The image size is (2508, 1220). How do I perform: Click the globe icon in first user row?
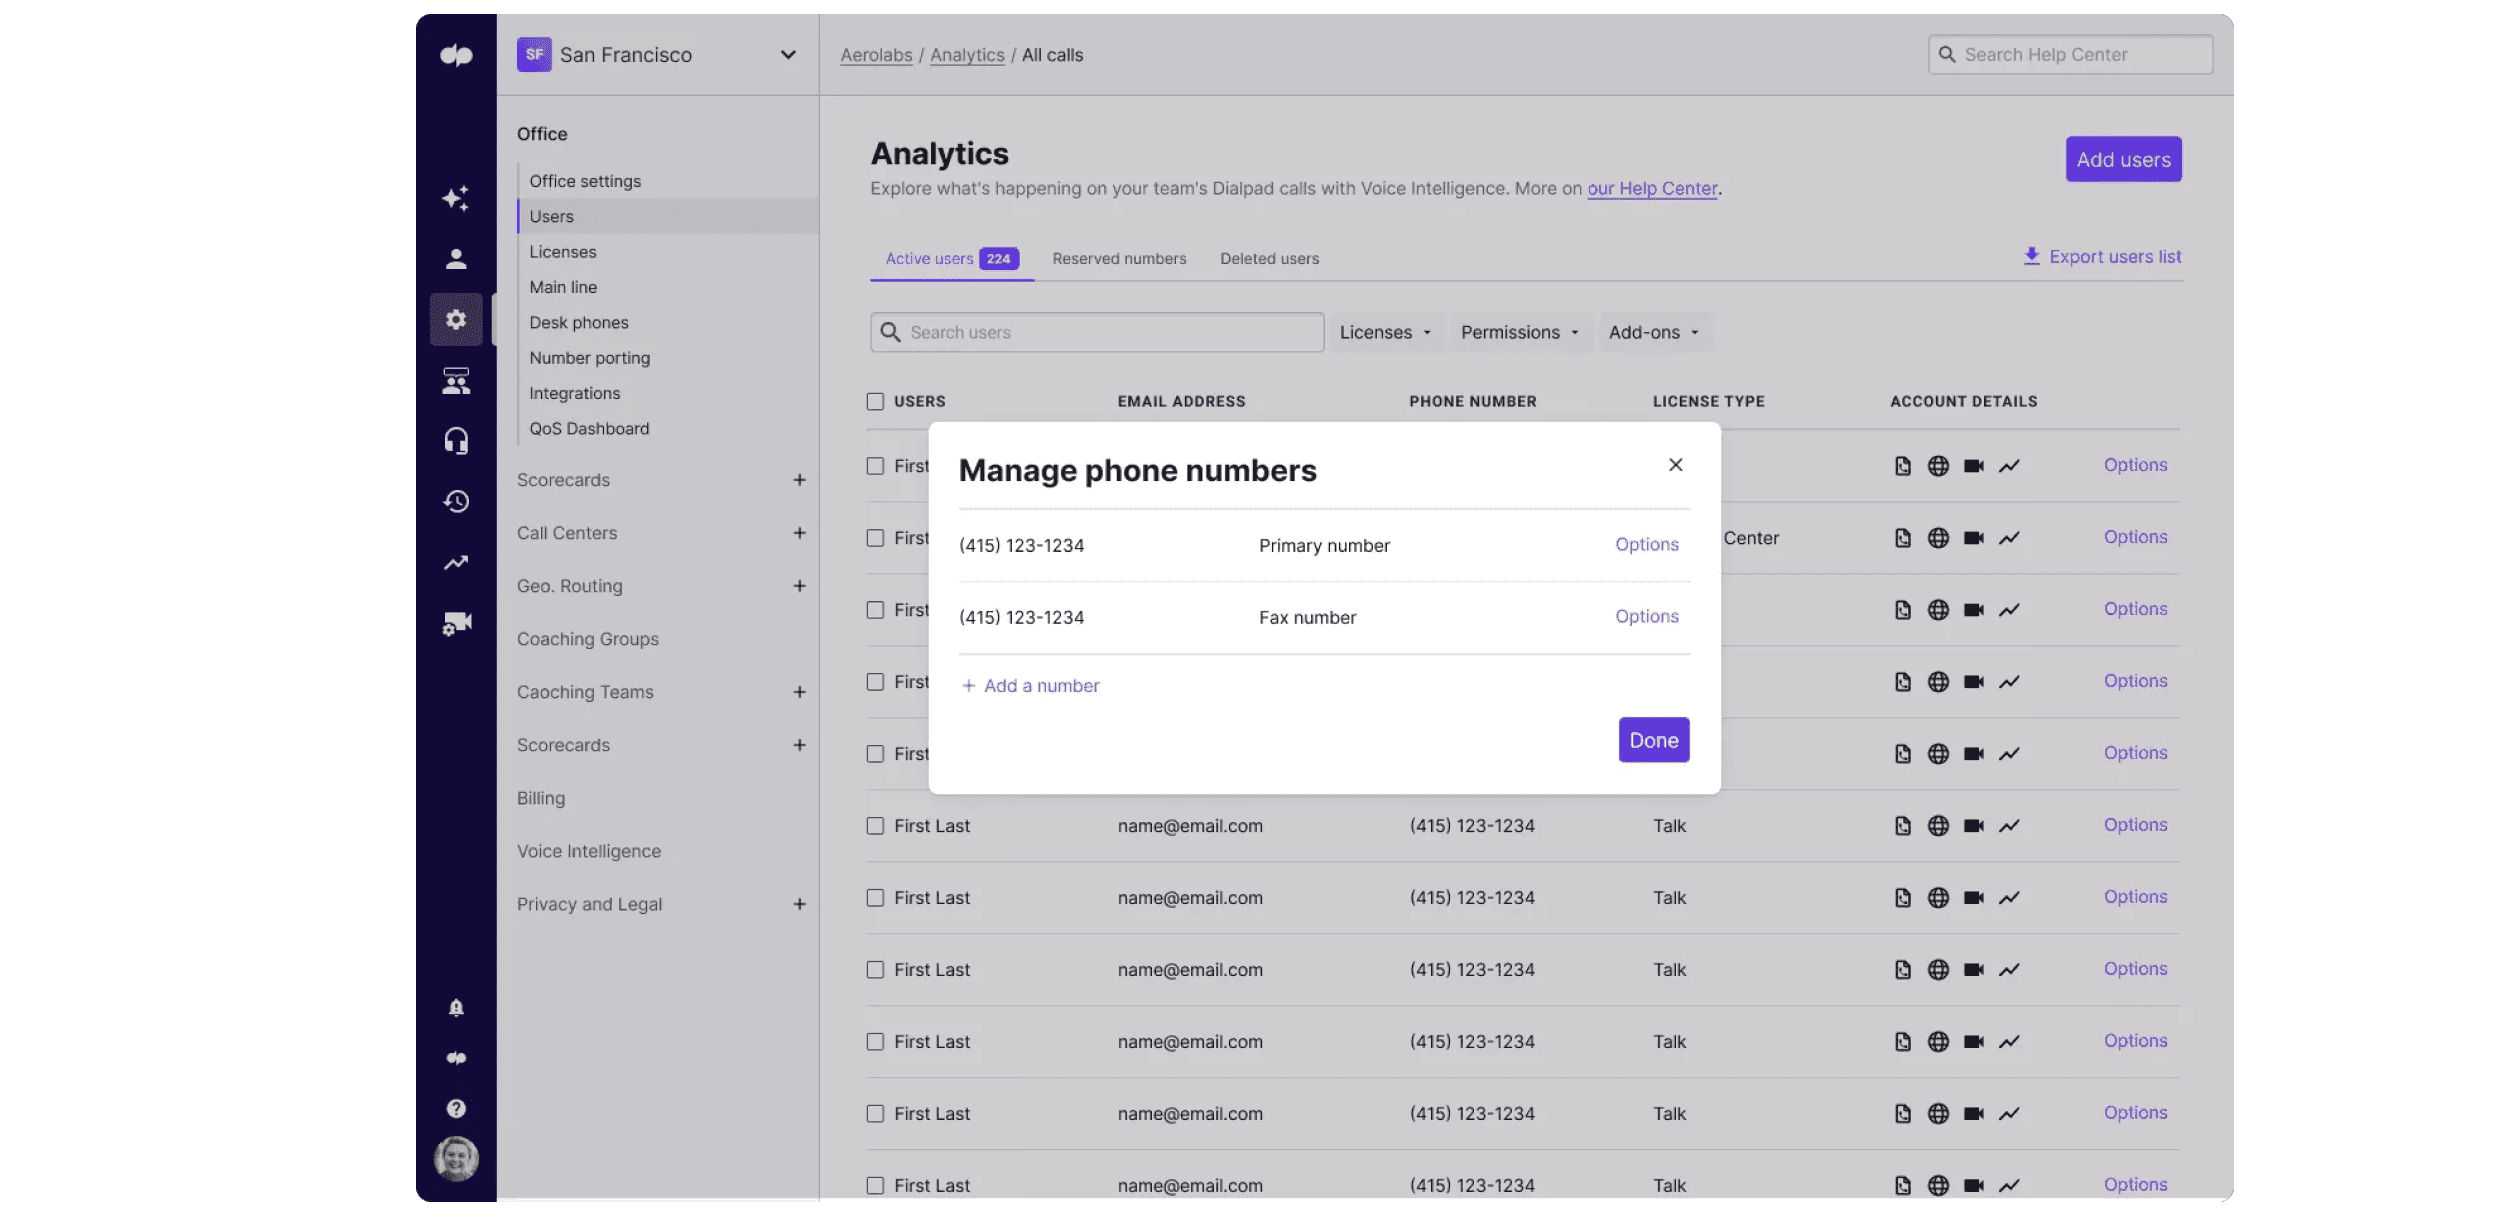1938,466
